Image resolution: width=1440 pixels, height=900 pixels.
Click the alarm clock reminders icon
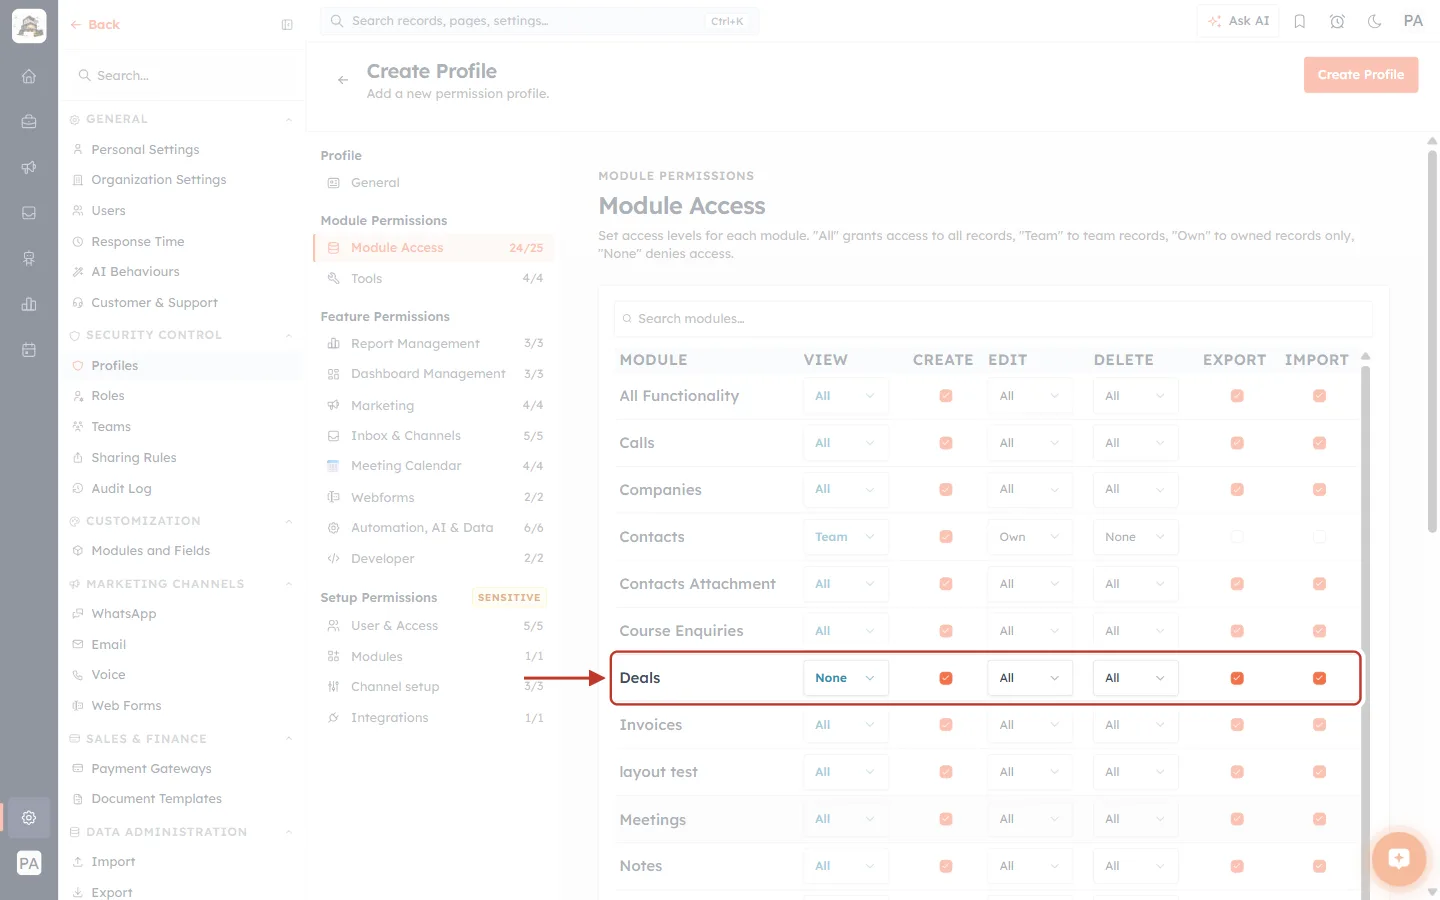click(x=1337, y=21)
